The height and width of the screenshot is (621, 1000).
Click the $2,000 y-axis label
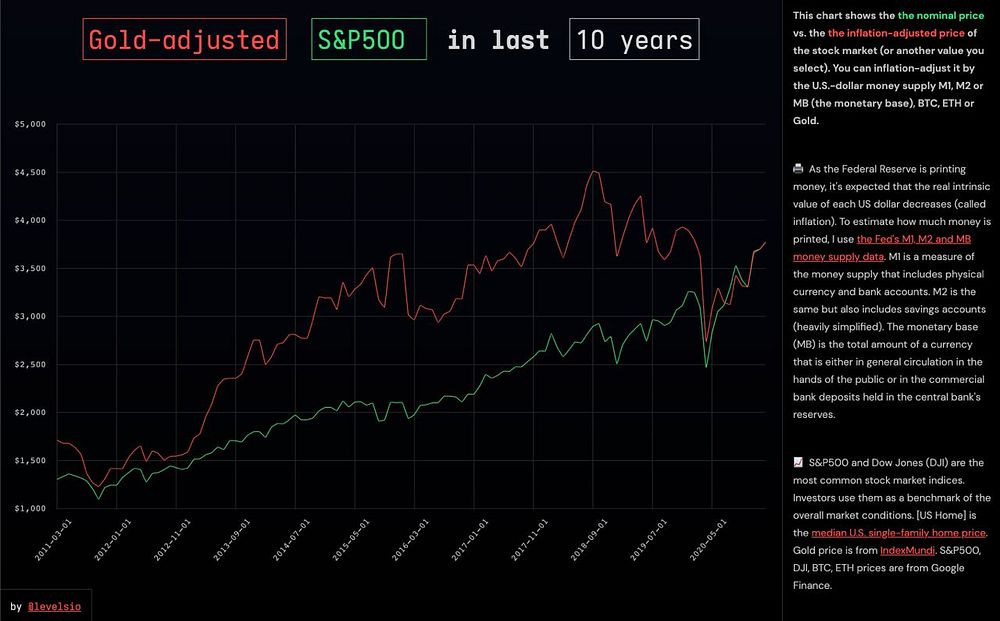point(30,413)
